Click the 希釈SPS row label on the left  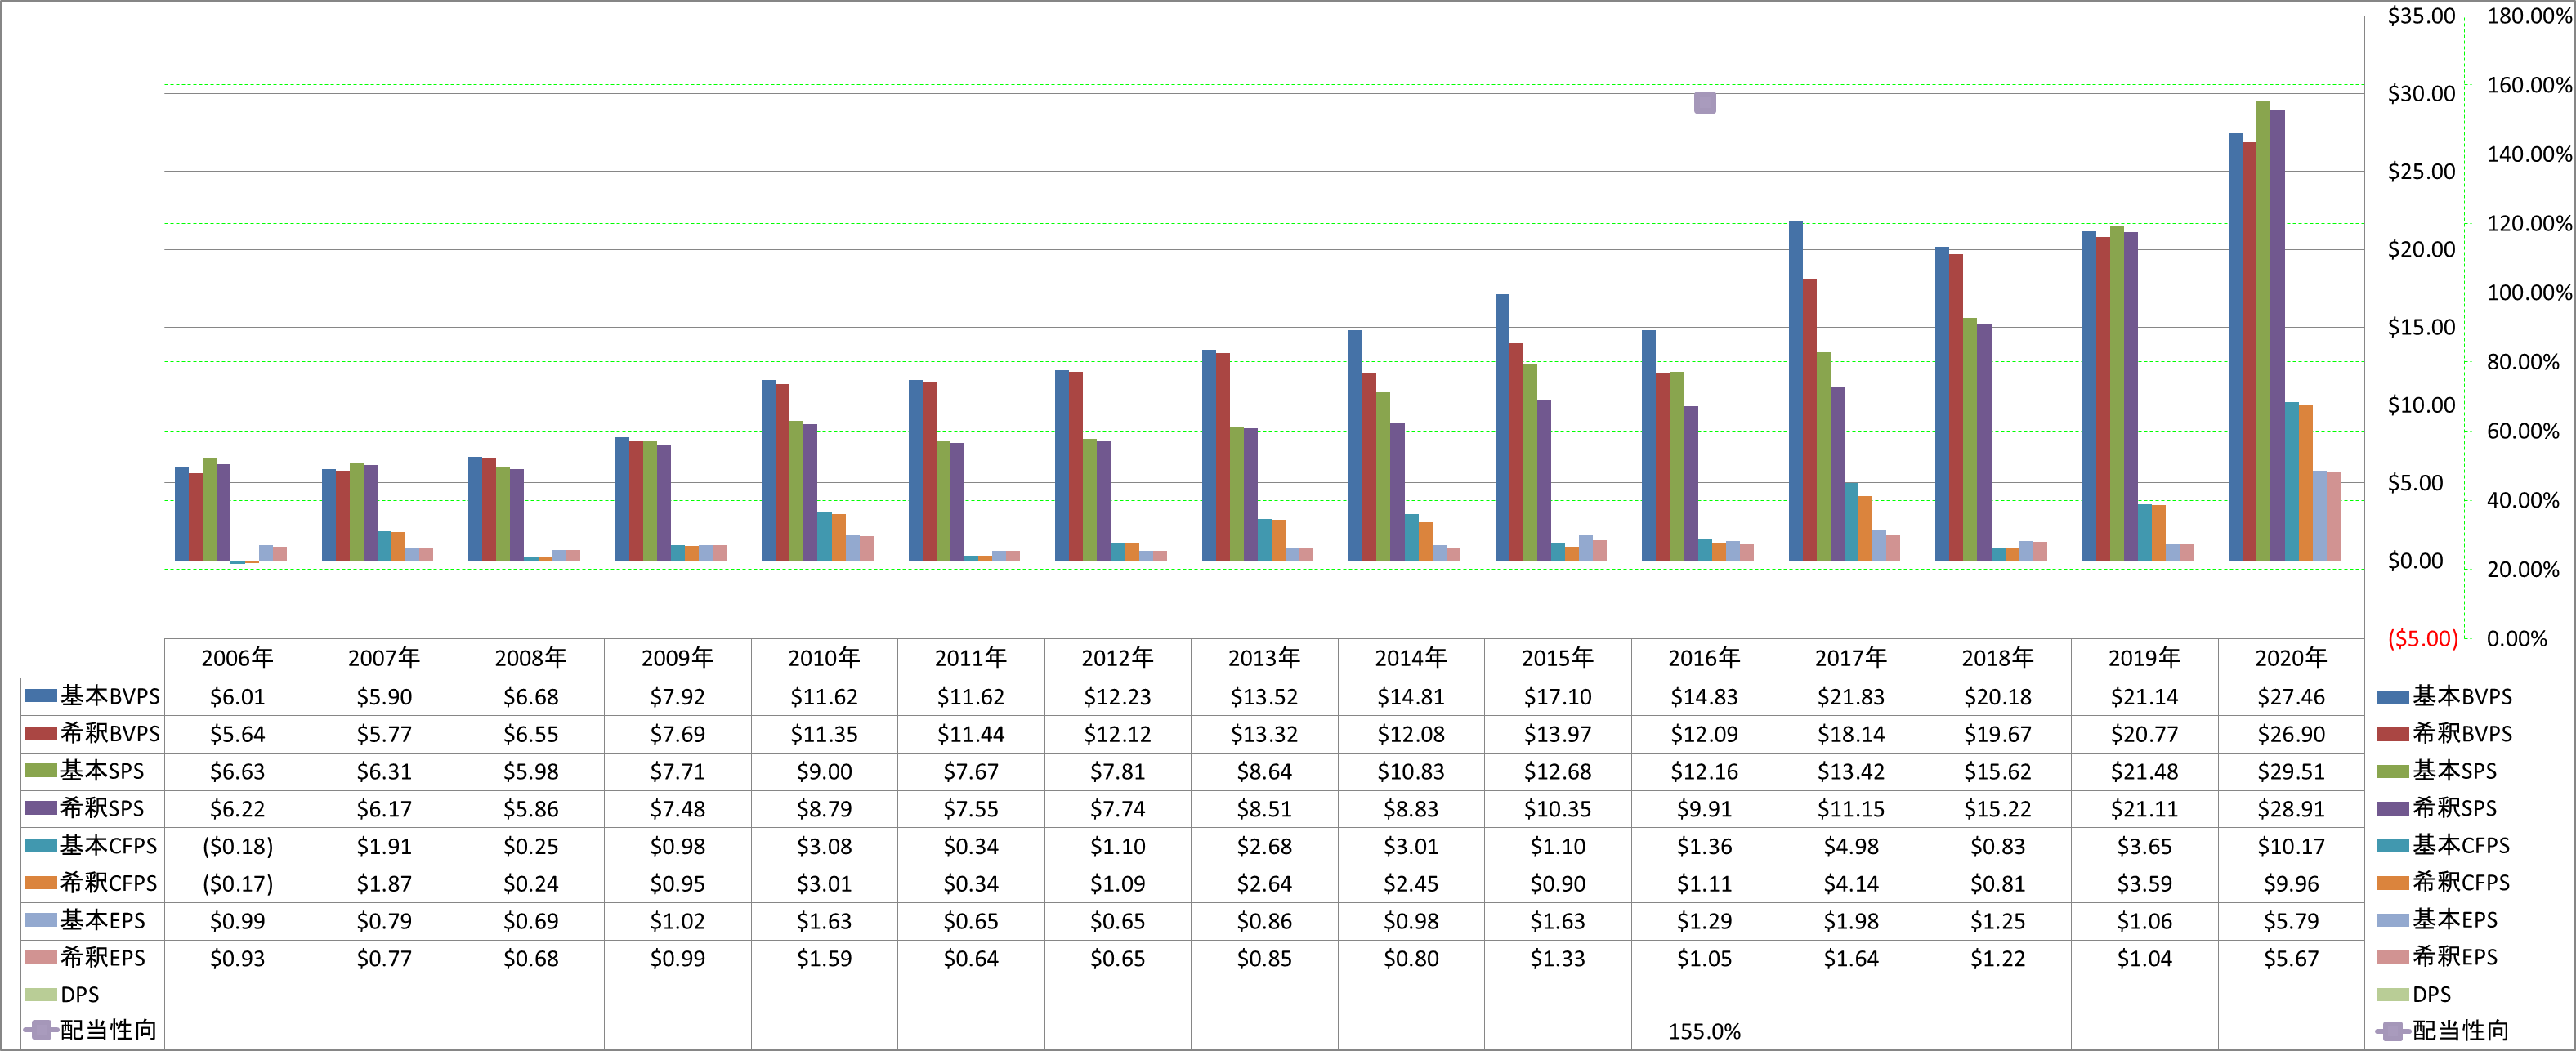click(x=102, y=808)
